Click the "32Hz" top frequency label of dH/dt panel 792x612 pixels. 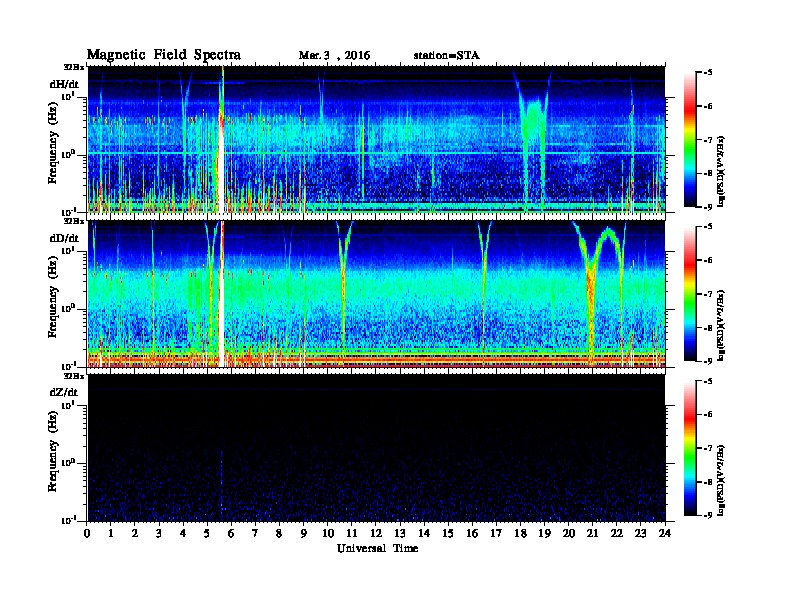74,67
